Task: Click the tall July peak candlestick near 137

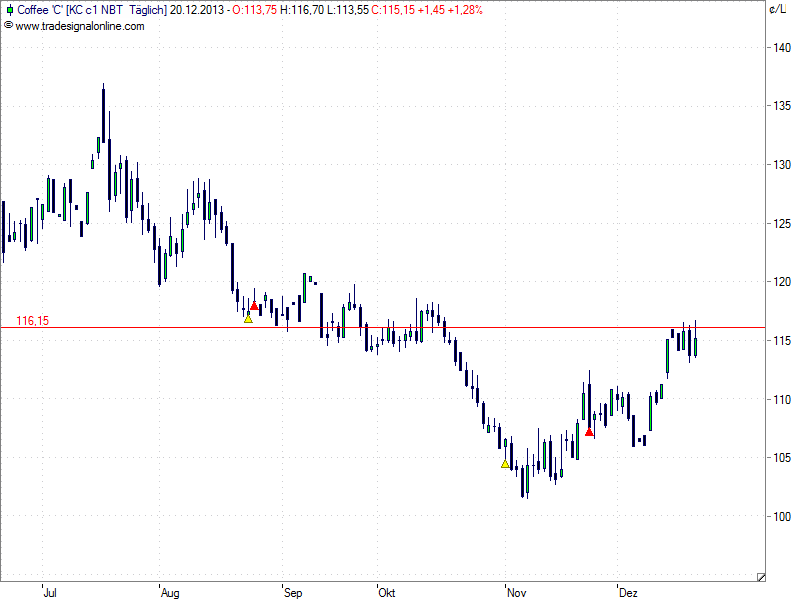Action: 104,115
